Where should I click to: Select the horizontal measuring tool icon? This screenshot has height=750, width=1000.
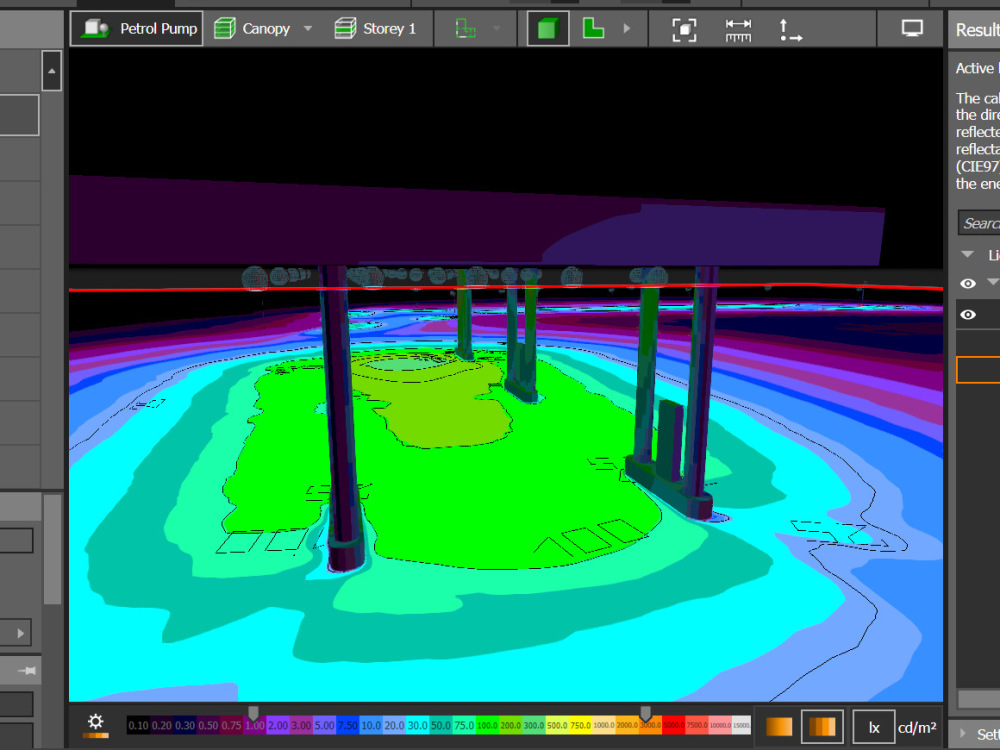pos(738,29)
